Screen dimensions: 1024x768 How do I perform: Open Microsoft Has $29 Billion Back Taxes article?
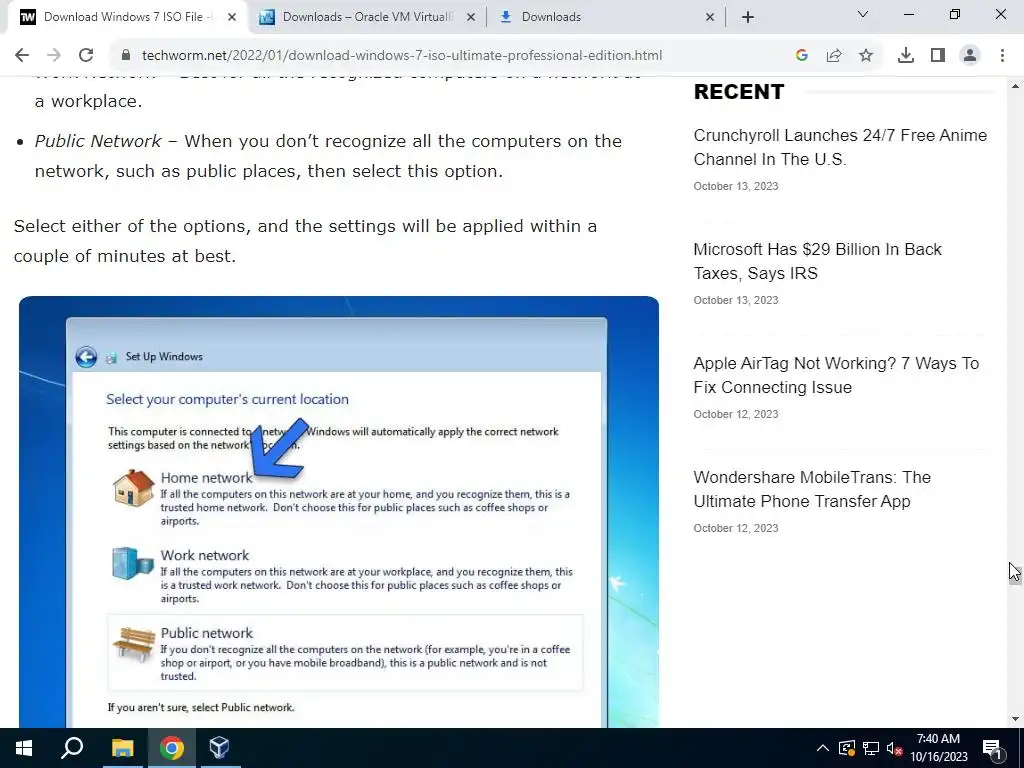818,261
